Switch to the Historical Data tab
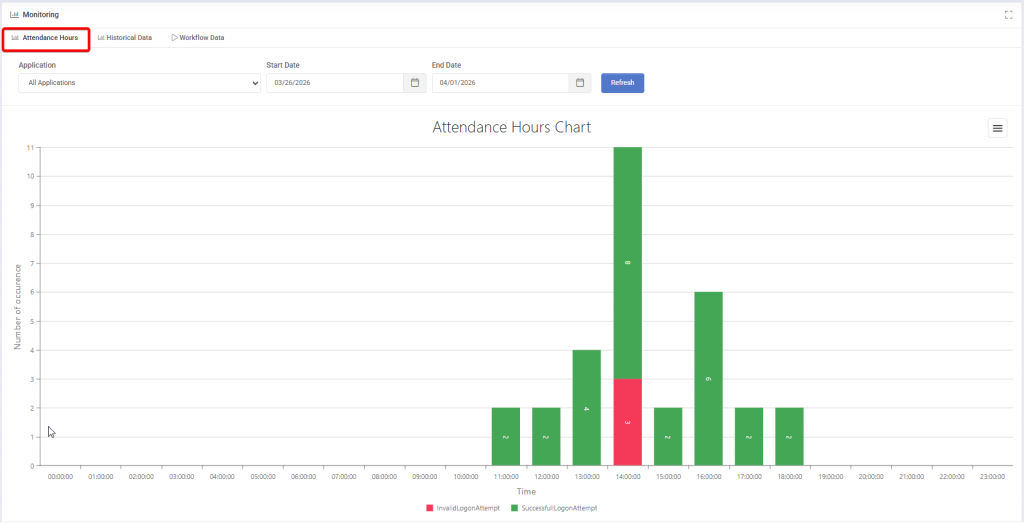 pos(125,38)
